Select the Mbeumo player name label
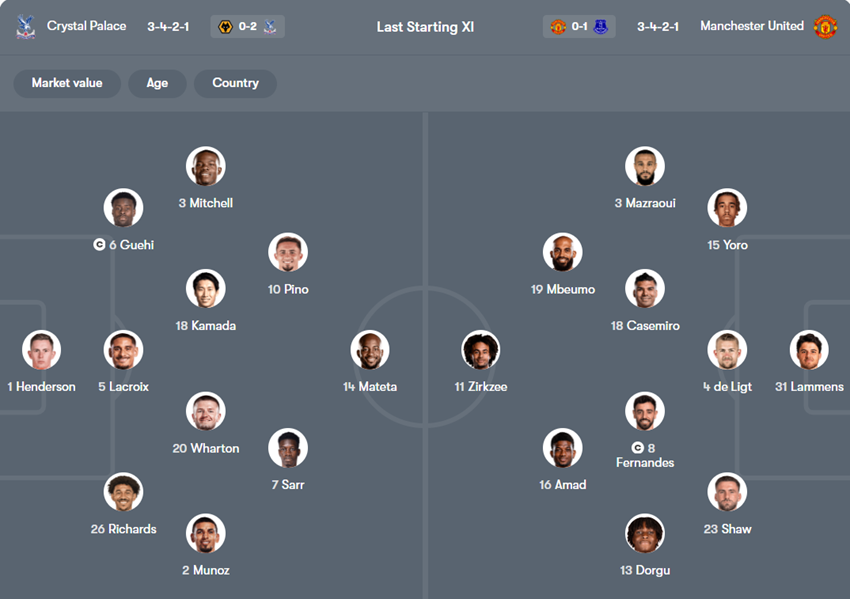Screen dimensions: 850x599 coord(563,290)
